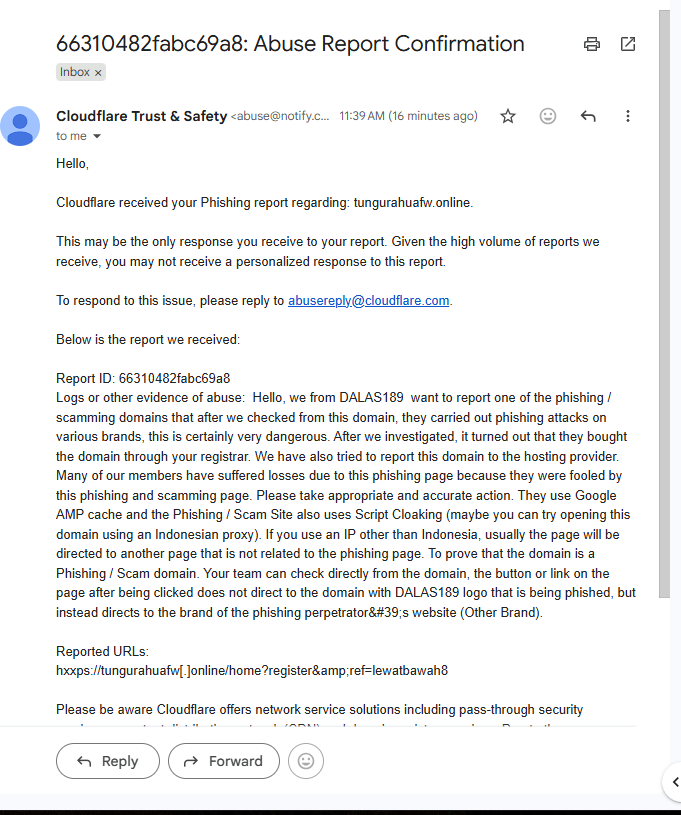Screen dimensions: 681x815
Task: Print this email with the printer icon
Action: (592, 44)
